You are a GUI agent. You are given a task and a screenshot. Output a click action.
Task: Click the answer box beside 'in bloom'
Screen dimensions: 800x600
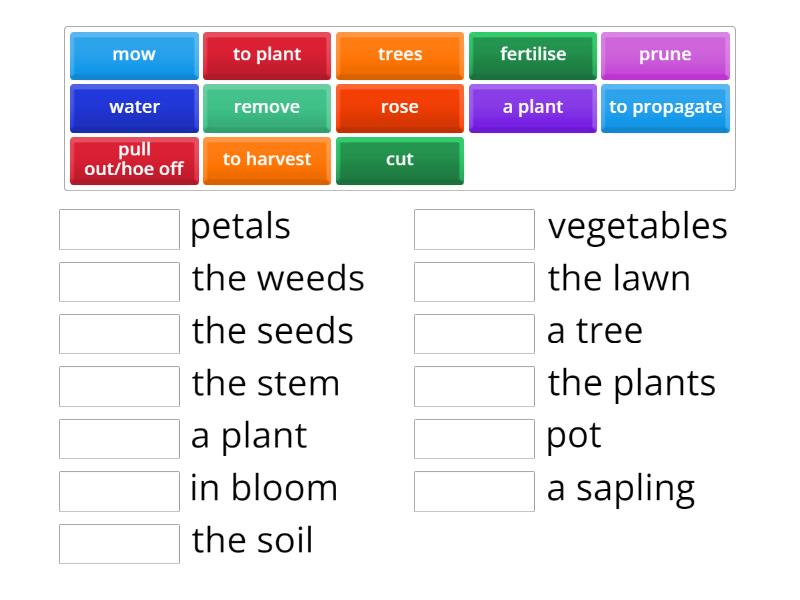(119, 491)
